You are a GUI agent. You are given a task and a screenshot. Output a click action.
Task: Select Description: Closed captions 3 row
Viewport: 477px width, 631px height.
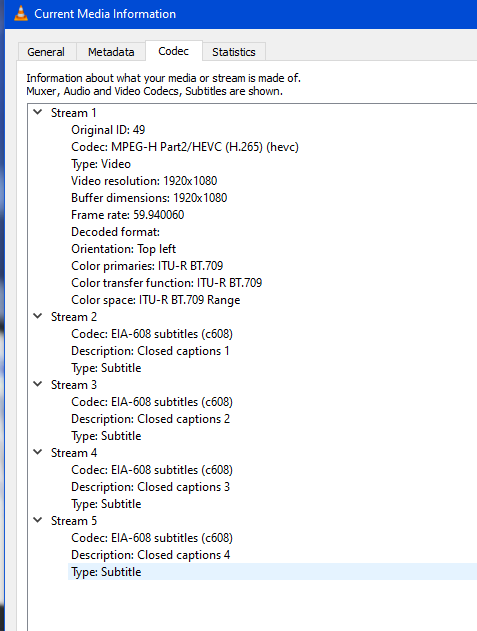coord(151,487)
